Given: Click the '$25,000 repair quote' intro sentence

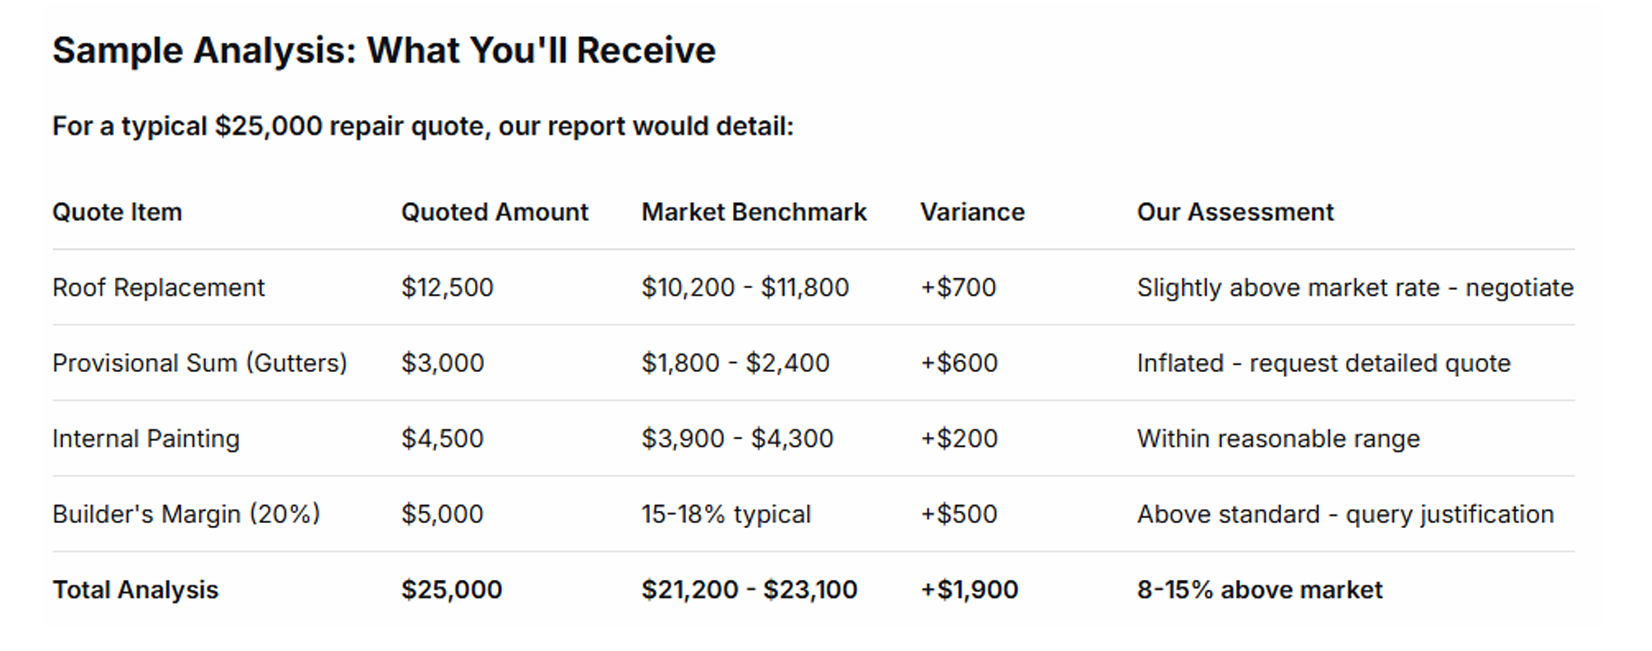Looking at the screenshot, I should (422, 127).
